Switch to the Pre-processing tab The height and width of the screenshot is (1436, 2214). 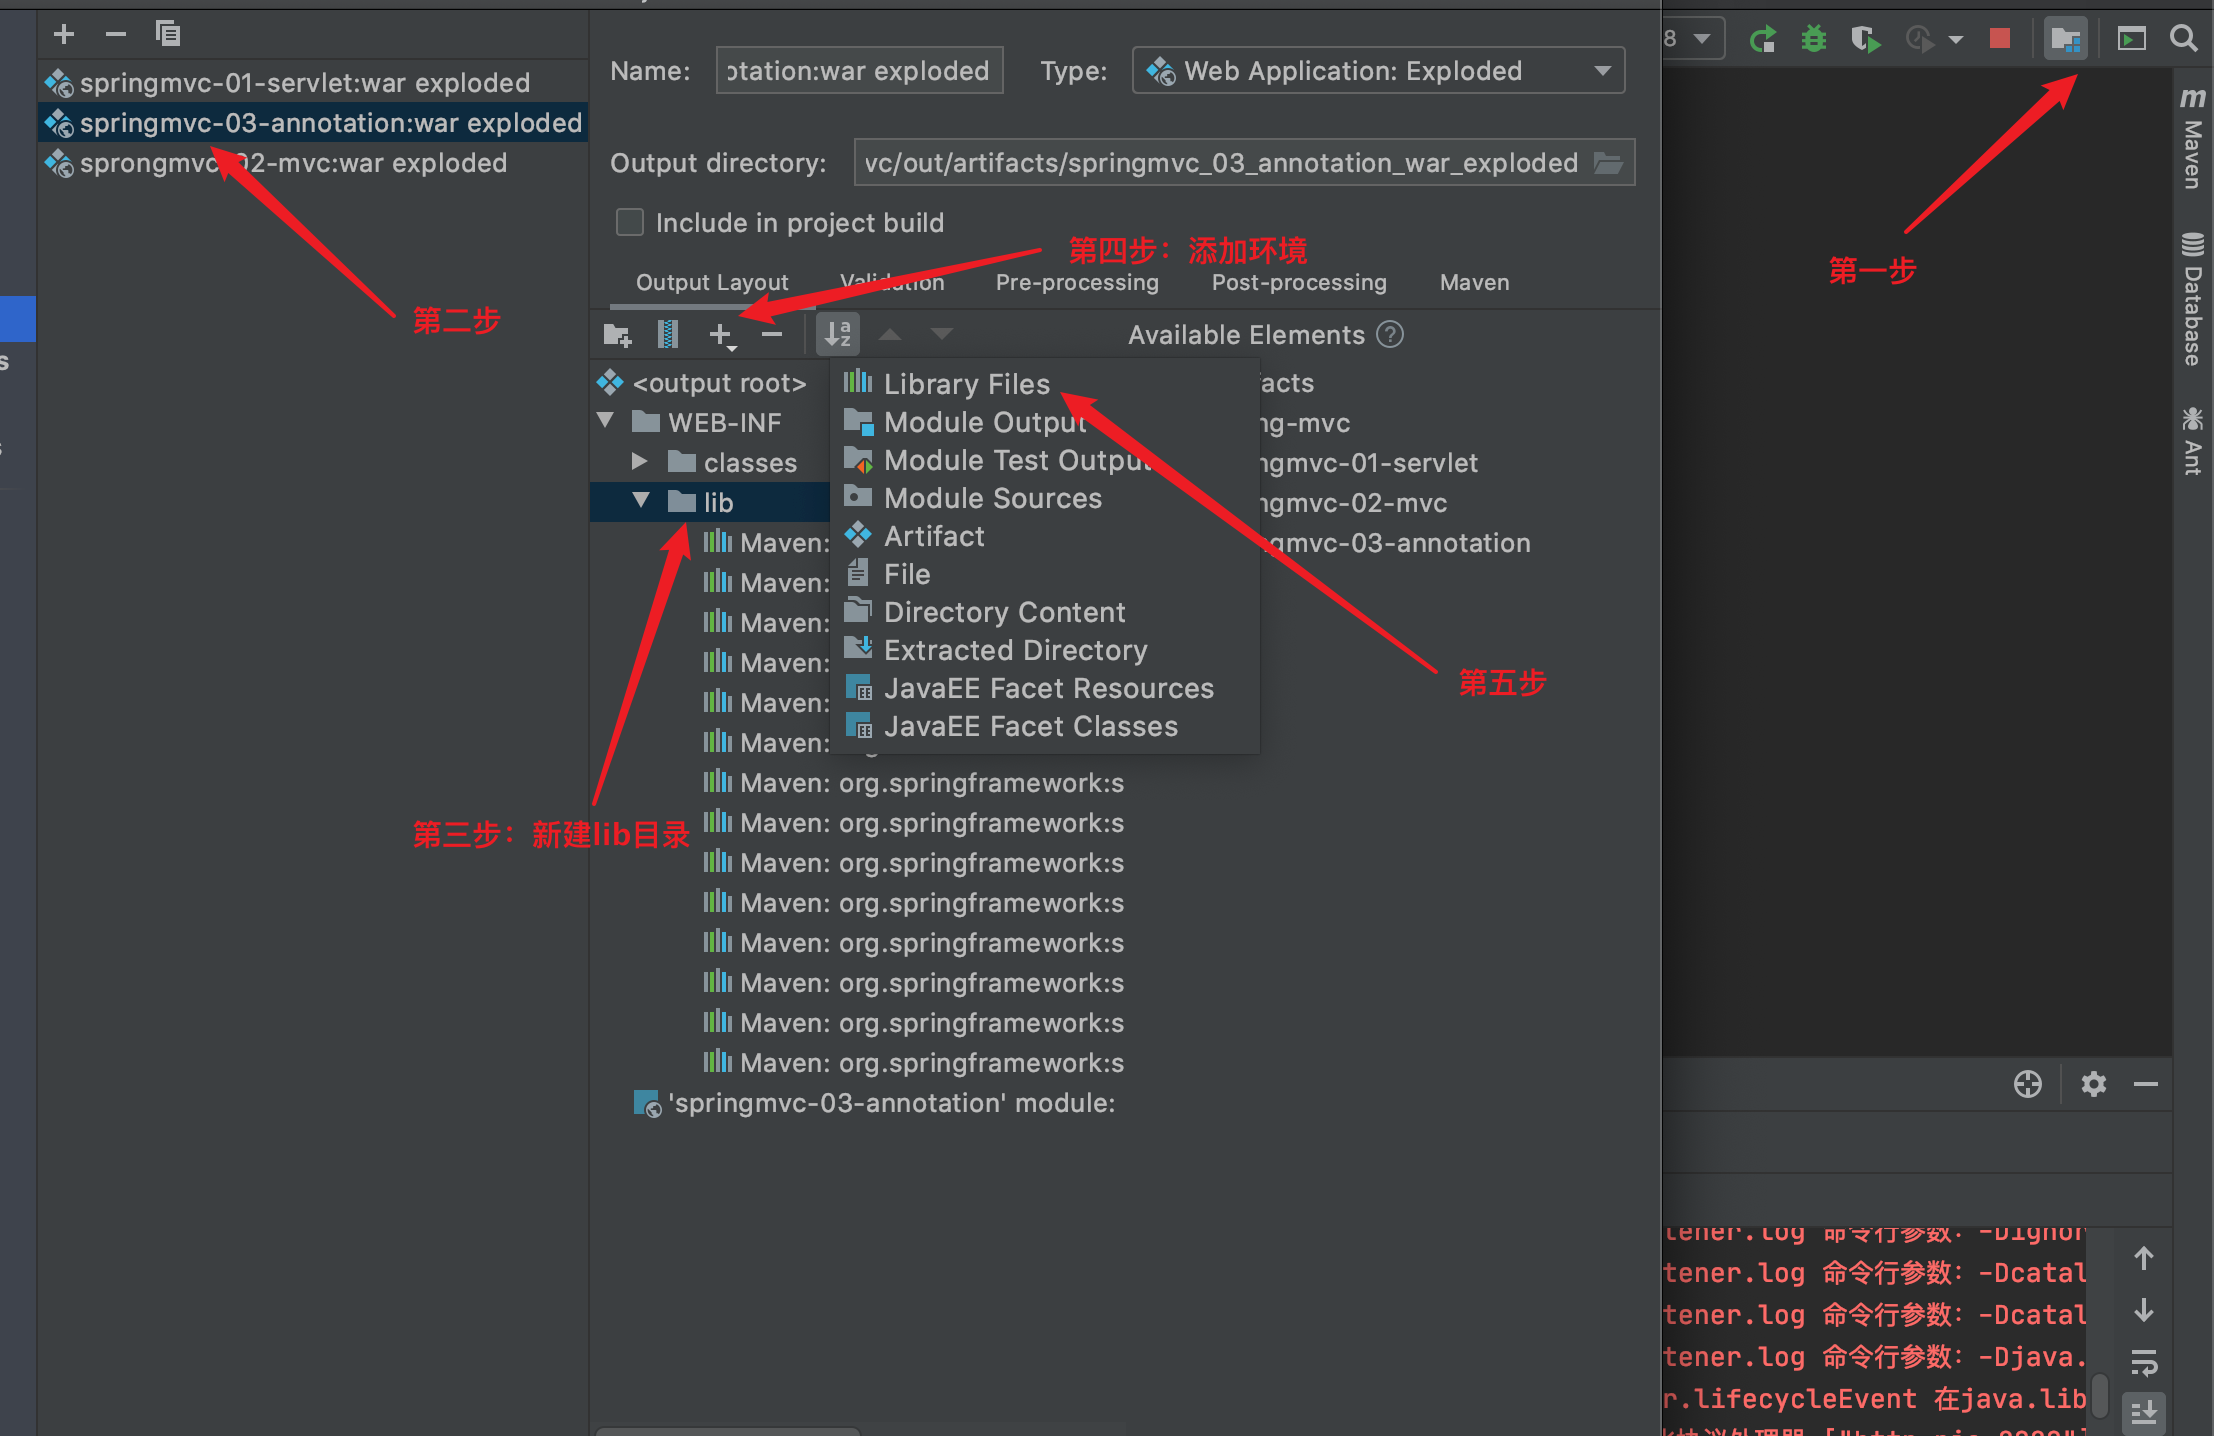pos(1077,283)
